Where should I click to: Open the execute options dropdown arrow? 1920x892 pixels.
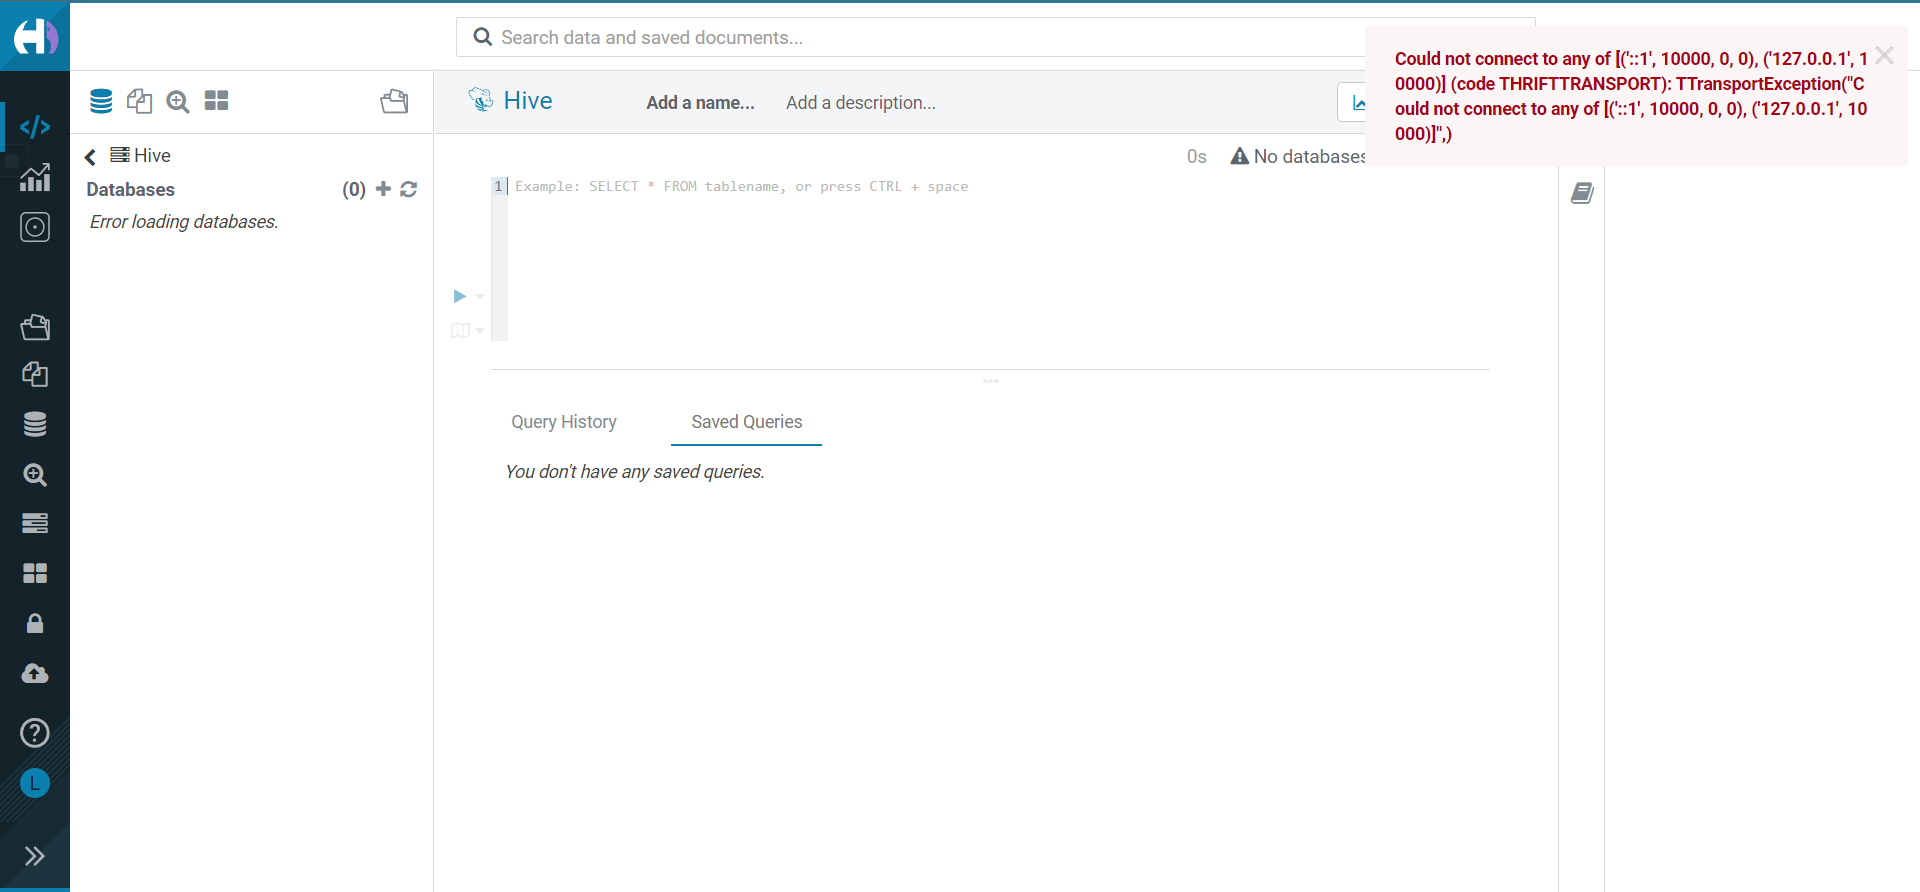[x=480, y=296]
